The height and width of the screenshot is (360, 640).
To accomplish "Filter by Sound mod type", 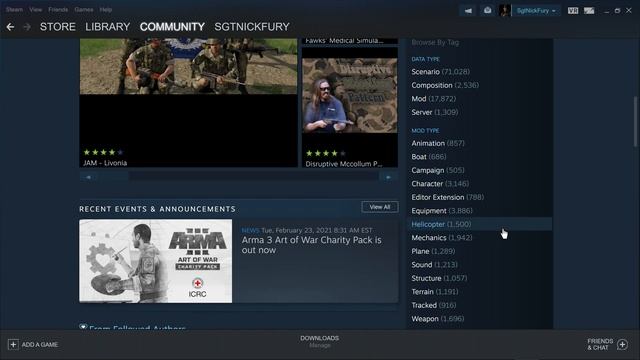I will pyautogui.click(x=434, y=264).
